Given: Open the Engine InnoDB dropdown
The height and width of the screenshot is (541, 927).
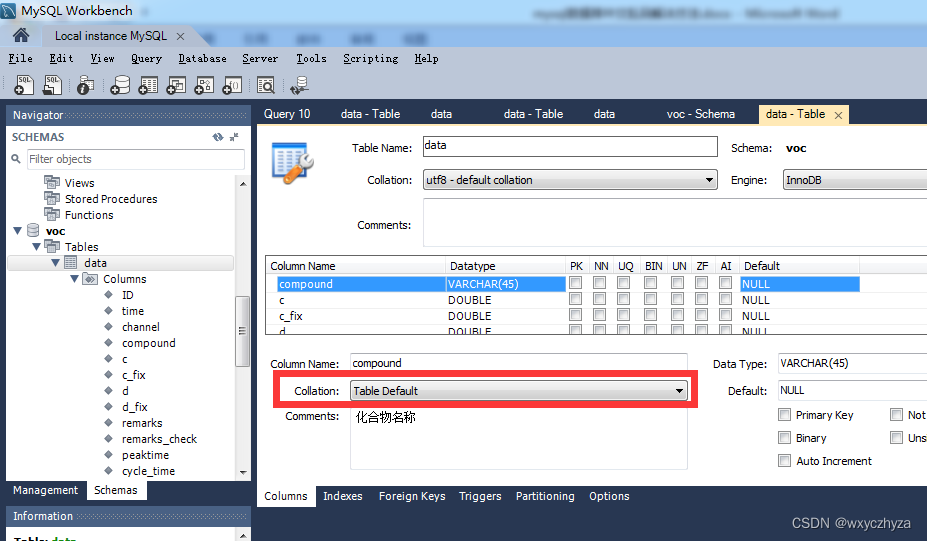Looking at the screenshot, I should coord(855,180).
